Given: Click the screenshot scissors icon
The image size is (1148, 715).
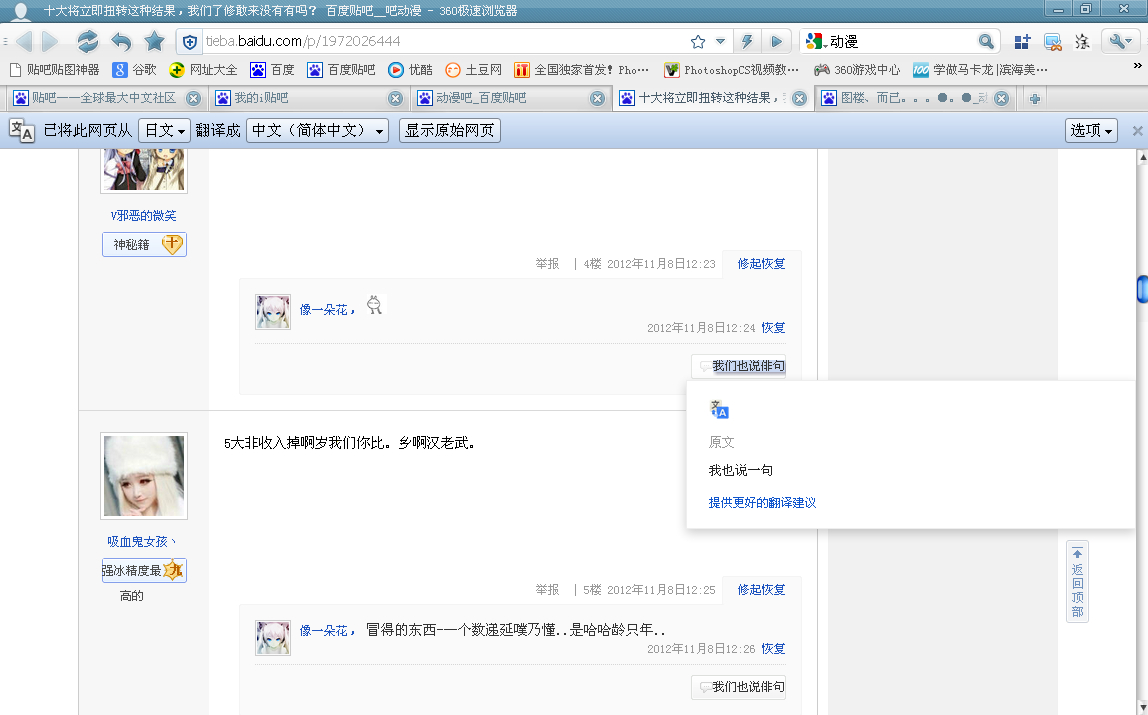Looking at the screenshot, I should 1053,42.
